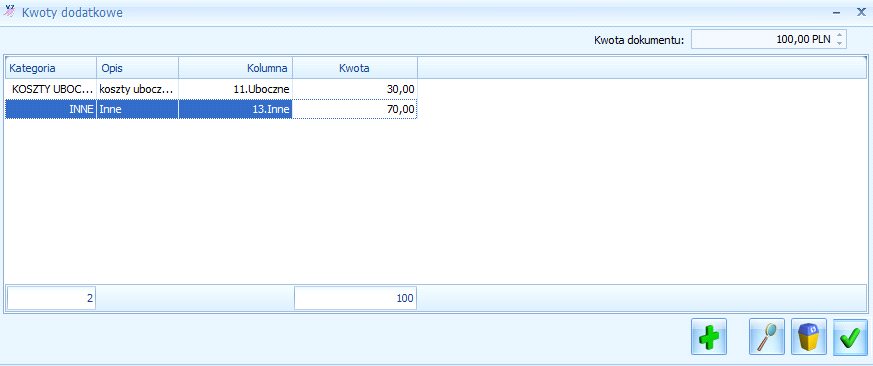Sort by the Kwota column header
This screenshot has height=366, width=873.
(x=355, y=68)
